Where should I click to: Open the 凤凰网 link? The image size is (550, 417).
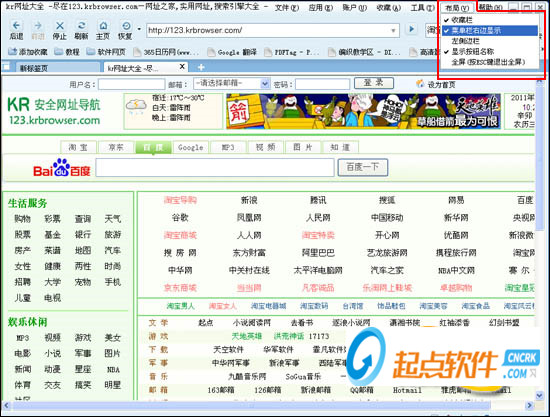[249, 218]
